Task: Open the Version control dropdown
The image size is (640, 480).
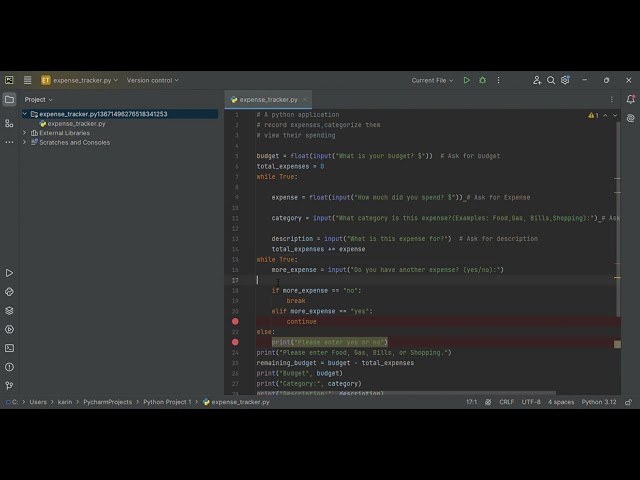Action: pos(153,80)
